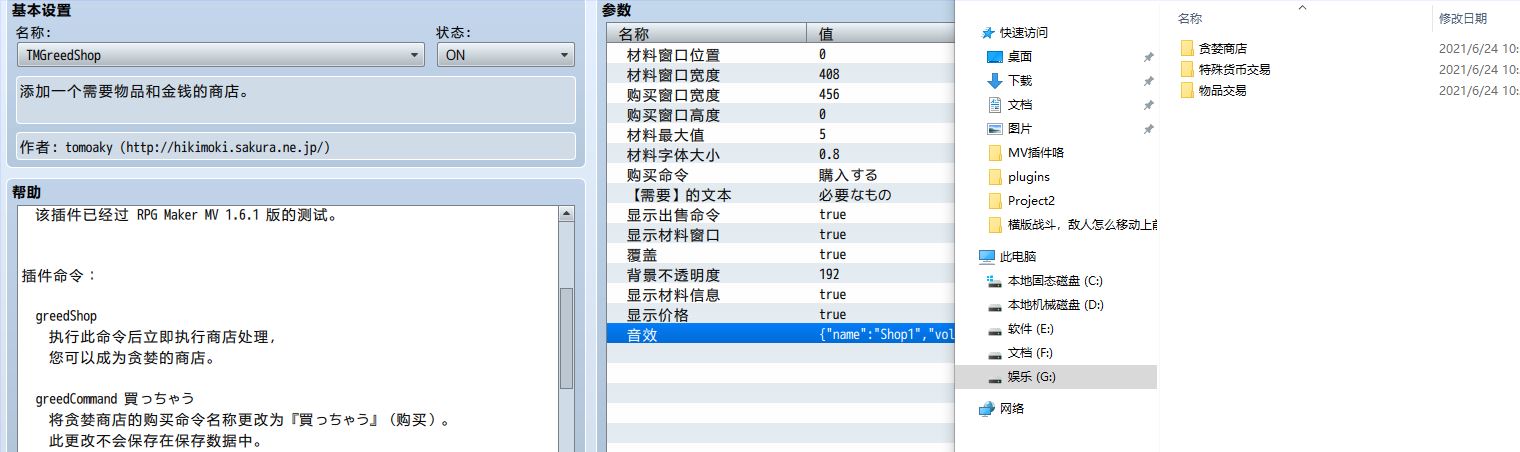The image size is (1520, 452).
Task: Click the Project2 folder icon
Action: click(x=994, y=201)
